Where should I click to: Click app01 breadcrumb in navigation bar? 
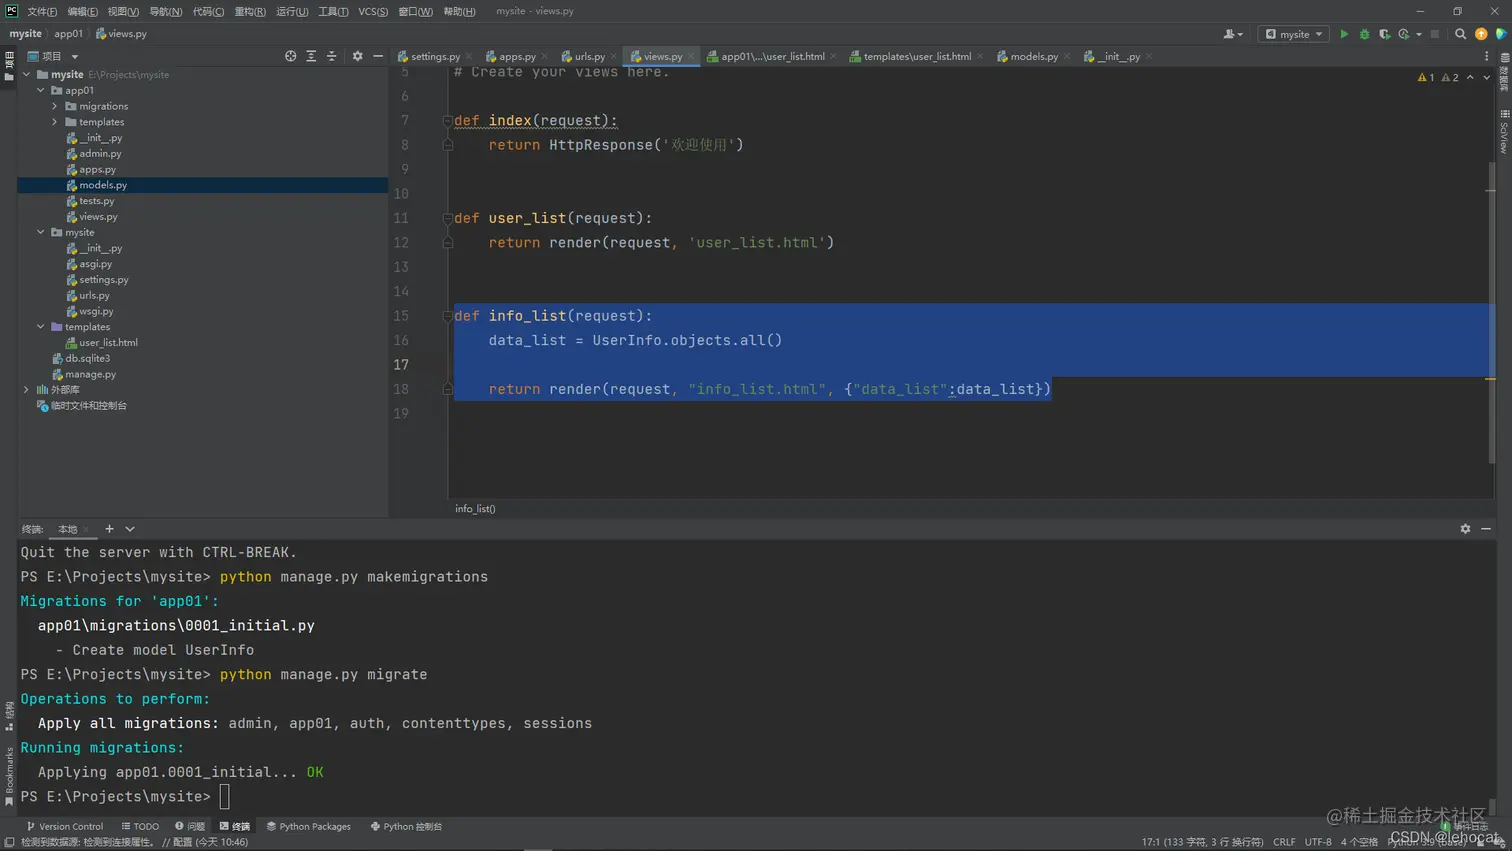tap(68, 34)
